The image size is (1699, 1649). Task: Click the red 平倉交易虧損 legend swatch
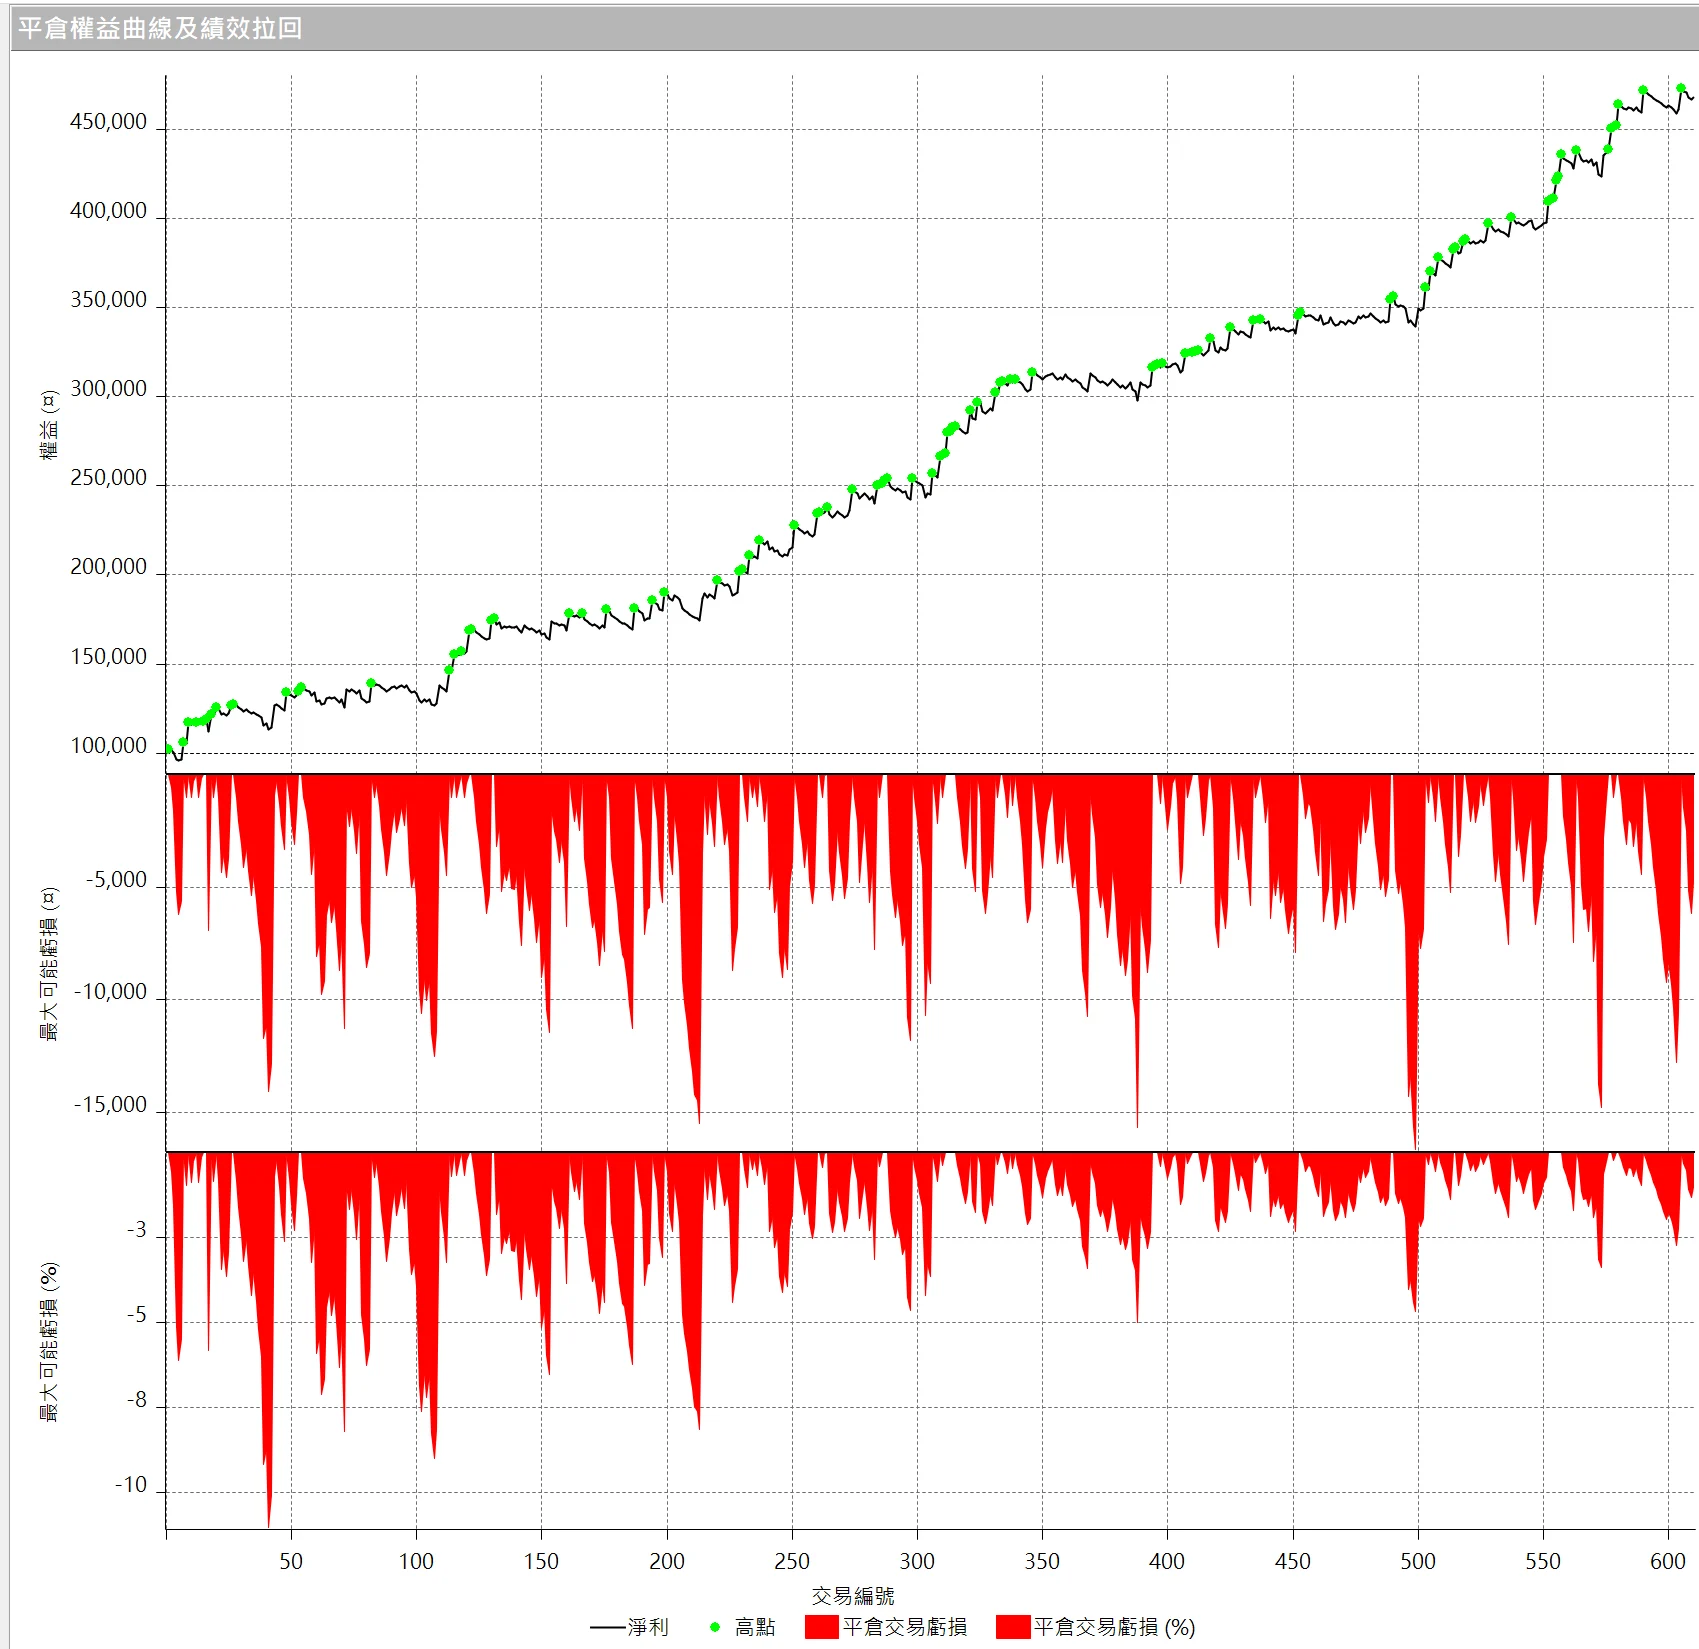point(822,1627)
